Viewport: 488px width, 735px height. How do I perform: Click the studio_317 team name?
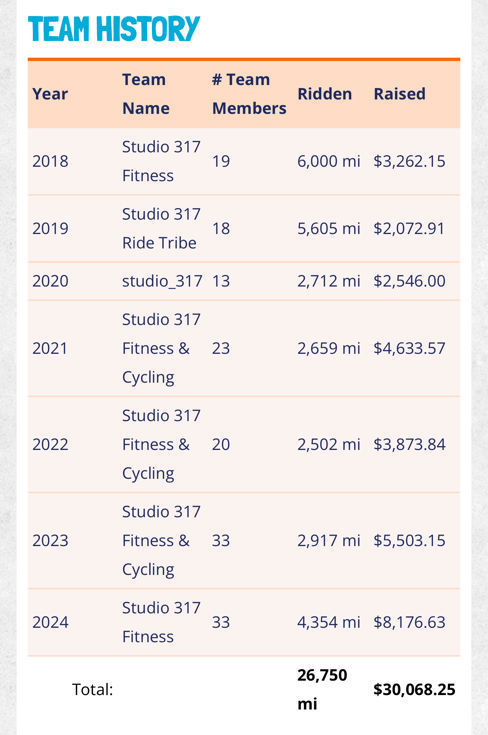tap(162, 281)
